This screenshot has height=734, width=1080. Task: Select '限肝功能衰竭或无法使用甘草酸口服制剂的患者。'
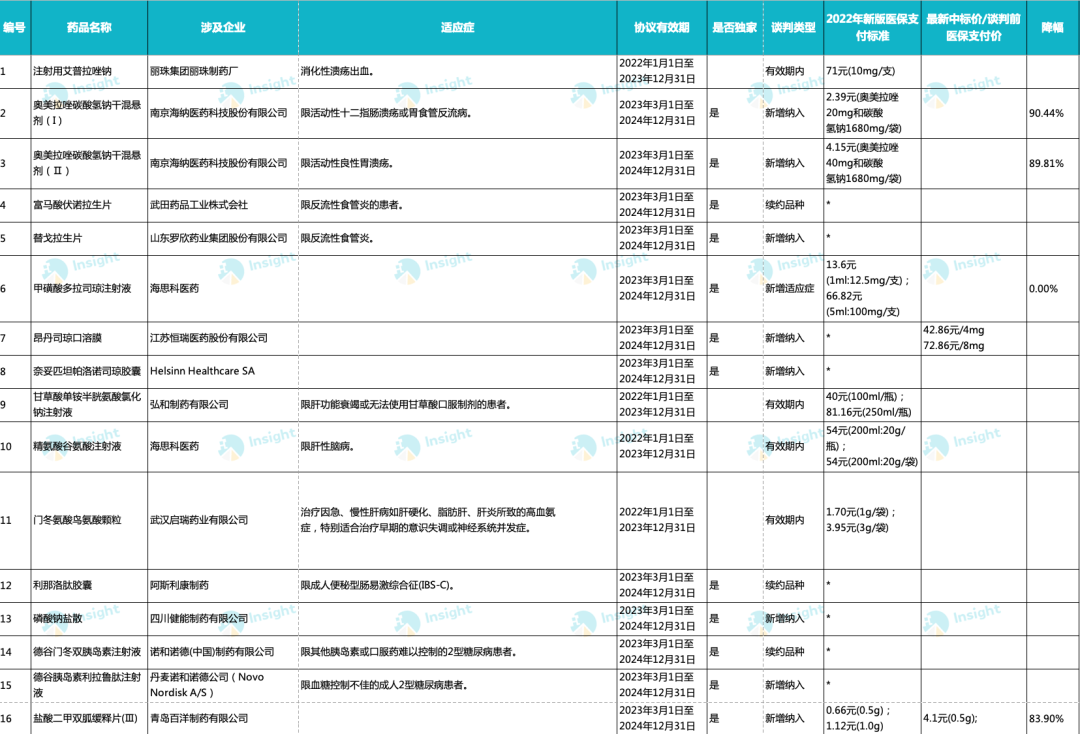tap(406, 404)
